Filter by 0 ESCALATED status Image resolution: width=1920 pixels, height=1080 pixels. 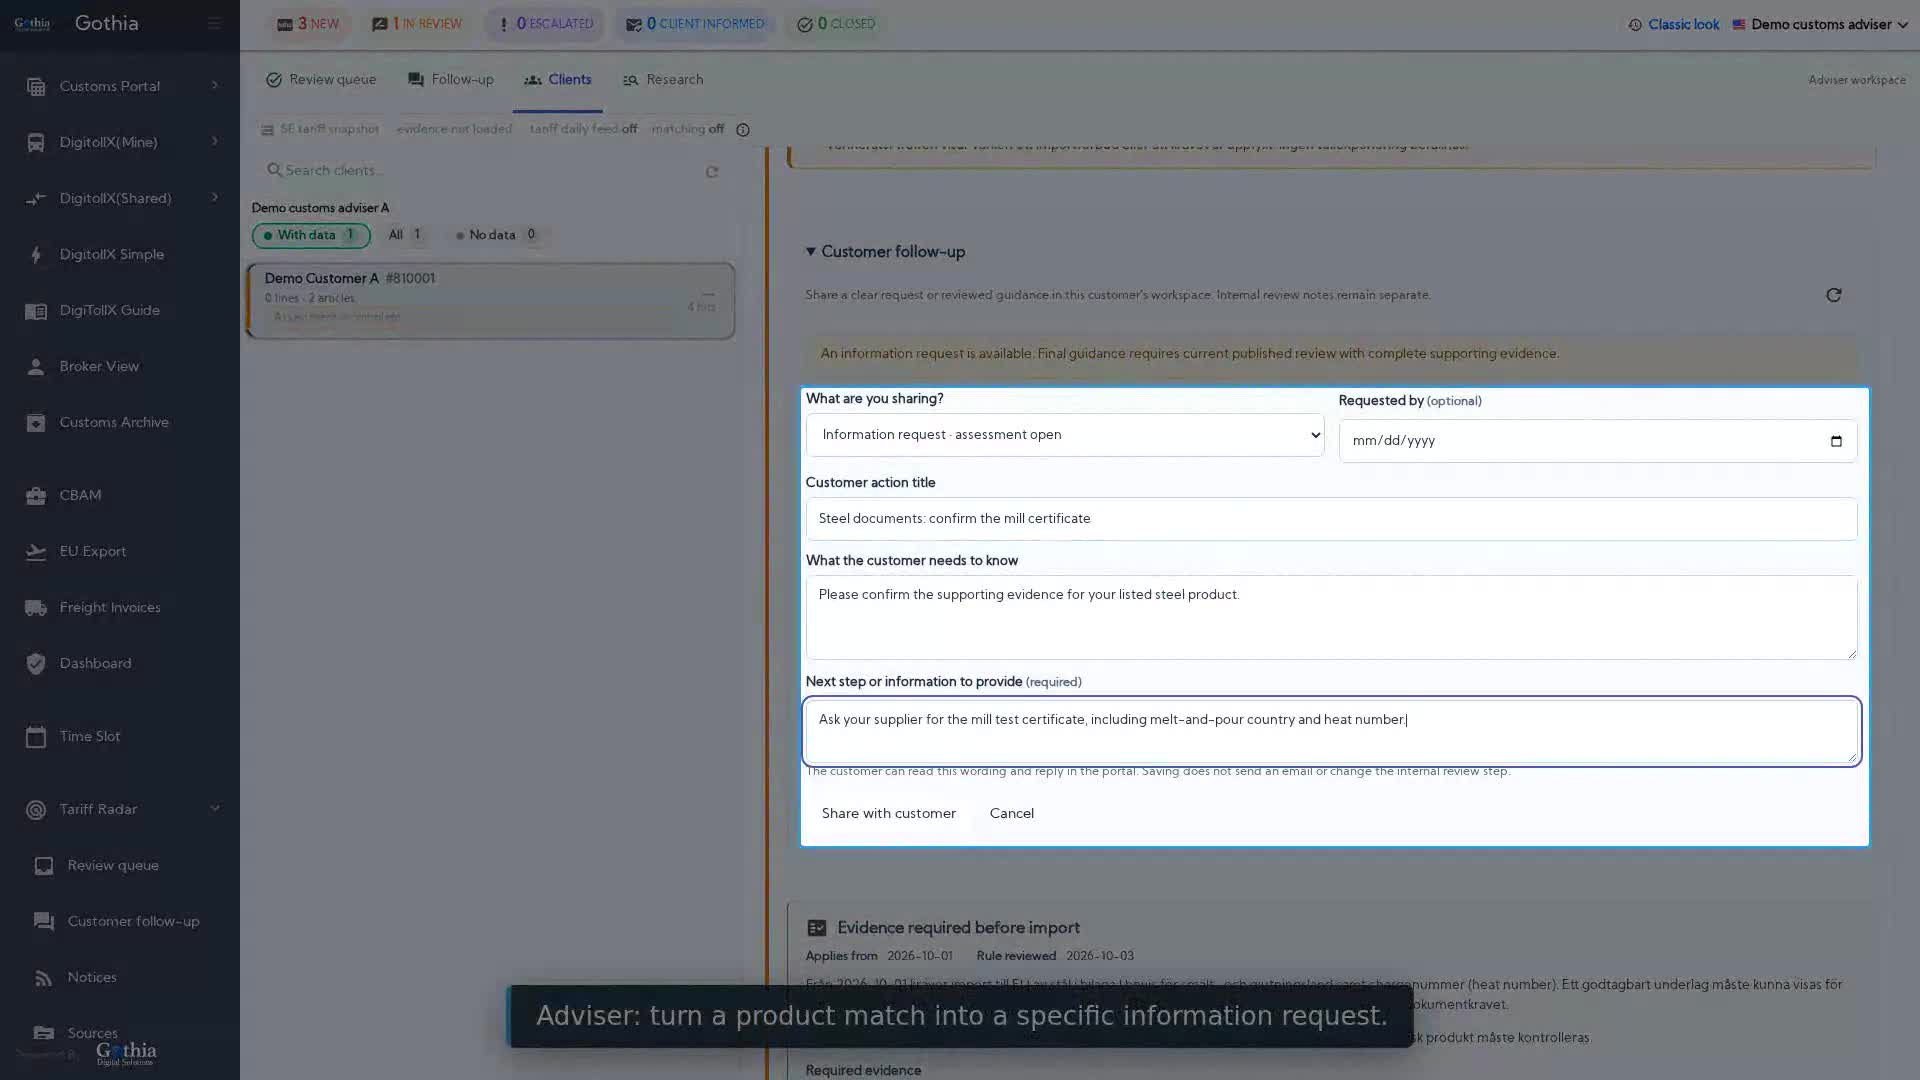(545, 24)
